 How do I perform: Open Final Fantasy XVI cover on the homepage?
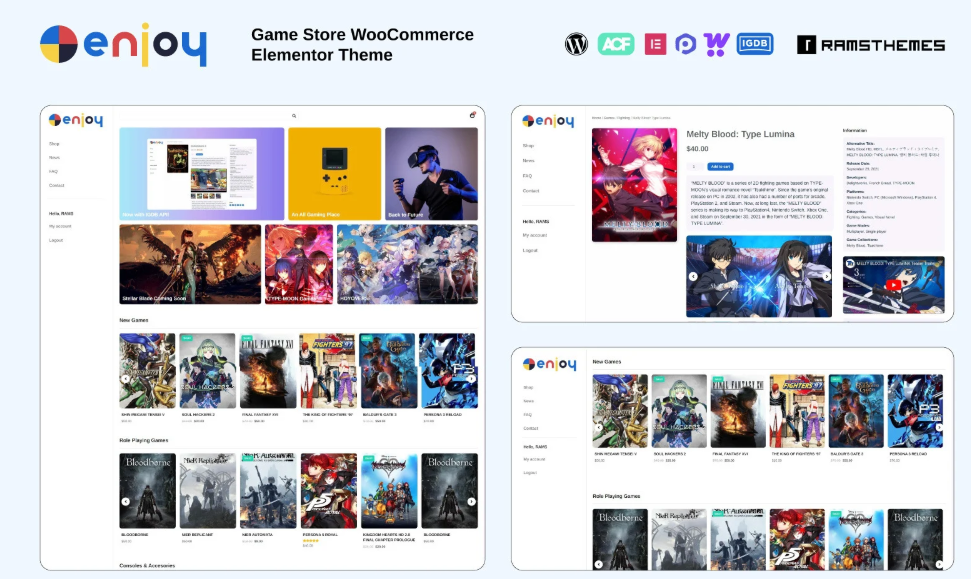coord(268,370)
